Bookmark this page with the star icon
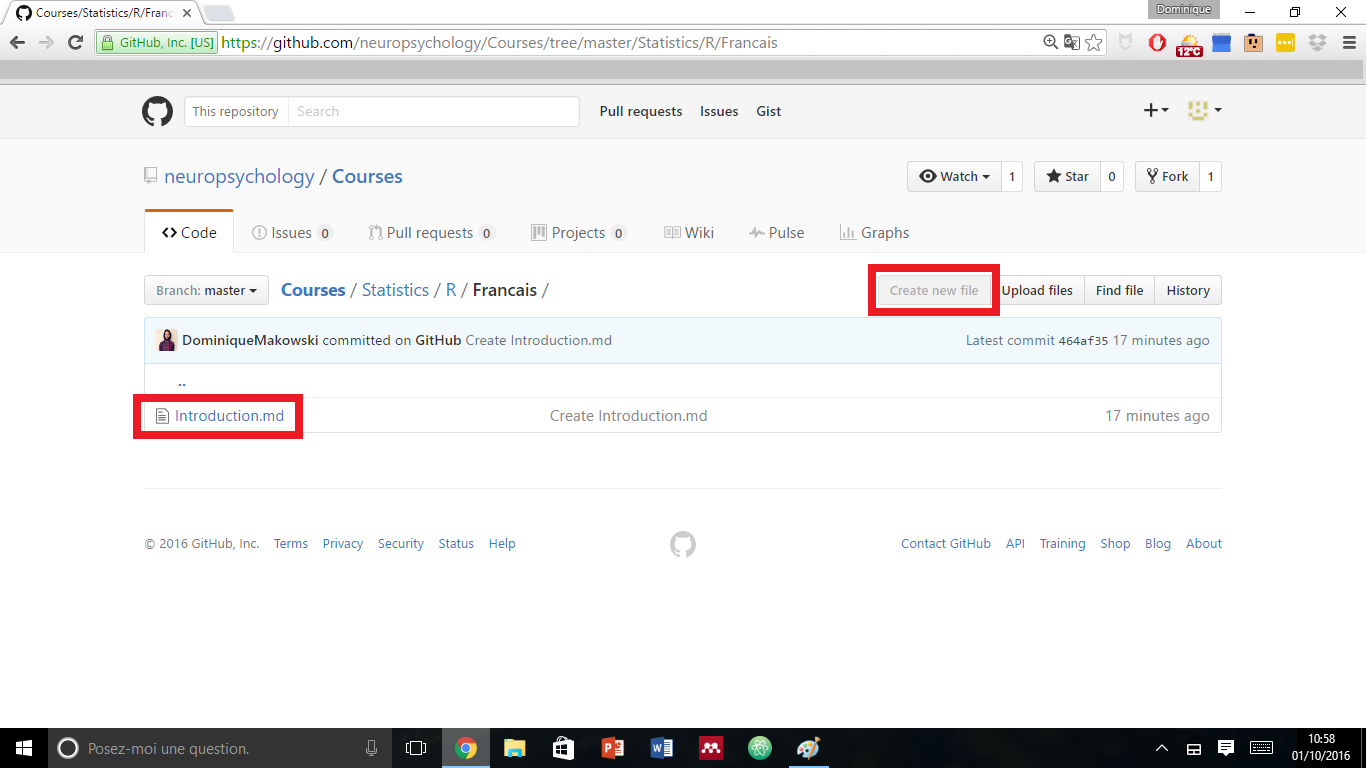The width and height of the screenshot is (1366, 768). pyautogui.click(x=1094, y=43)
